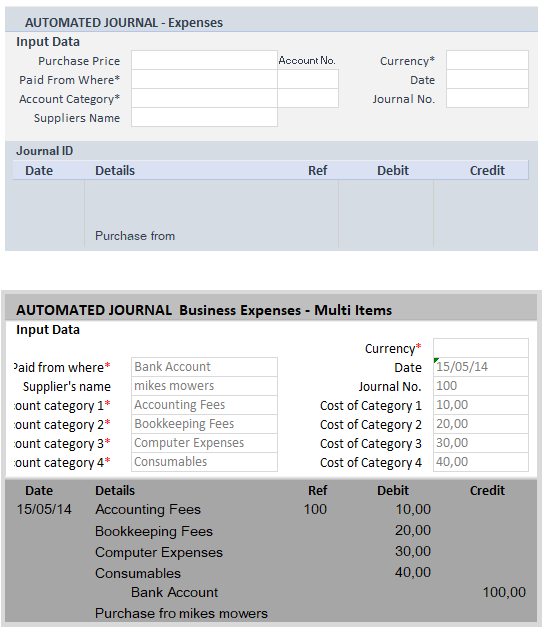The width and height of the screenshot is (545, 633).
Task: Select Cost of Category 1 value 10,00
Action: click(481, 405)
